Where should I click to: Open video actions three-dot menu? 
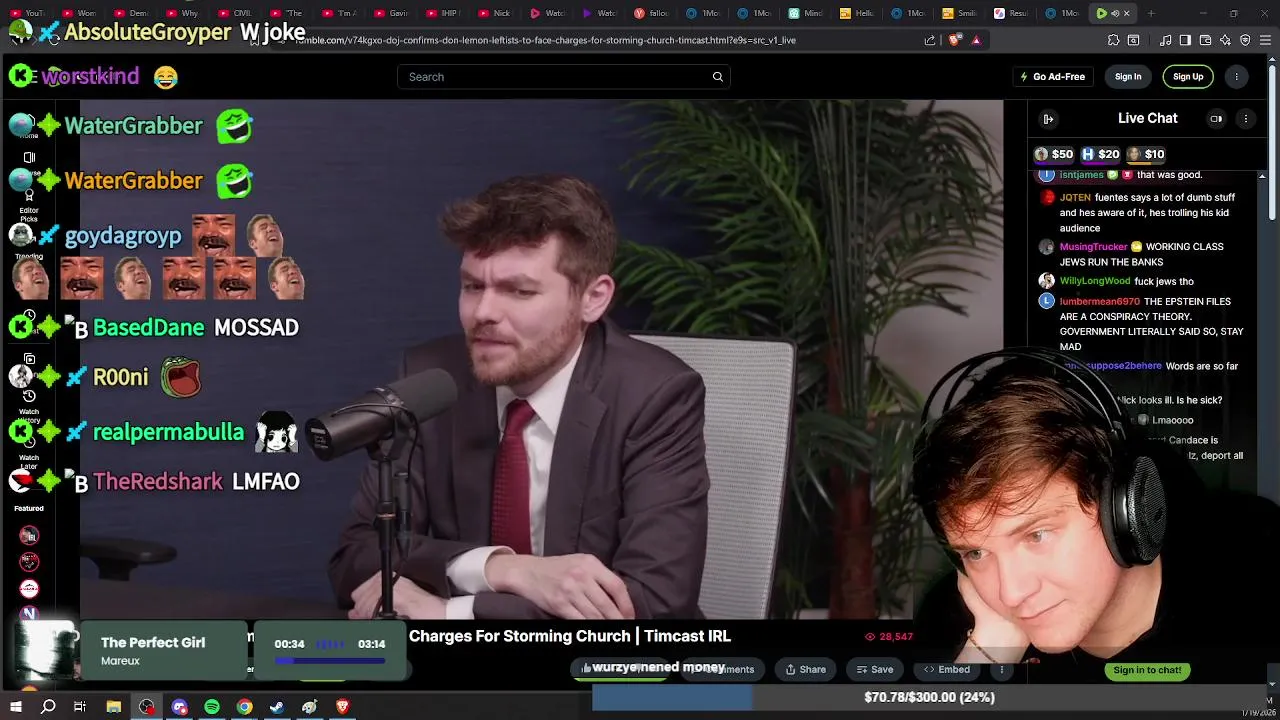1001,670
